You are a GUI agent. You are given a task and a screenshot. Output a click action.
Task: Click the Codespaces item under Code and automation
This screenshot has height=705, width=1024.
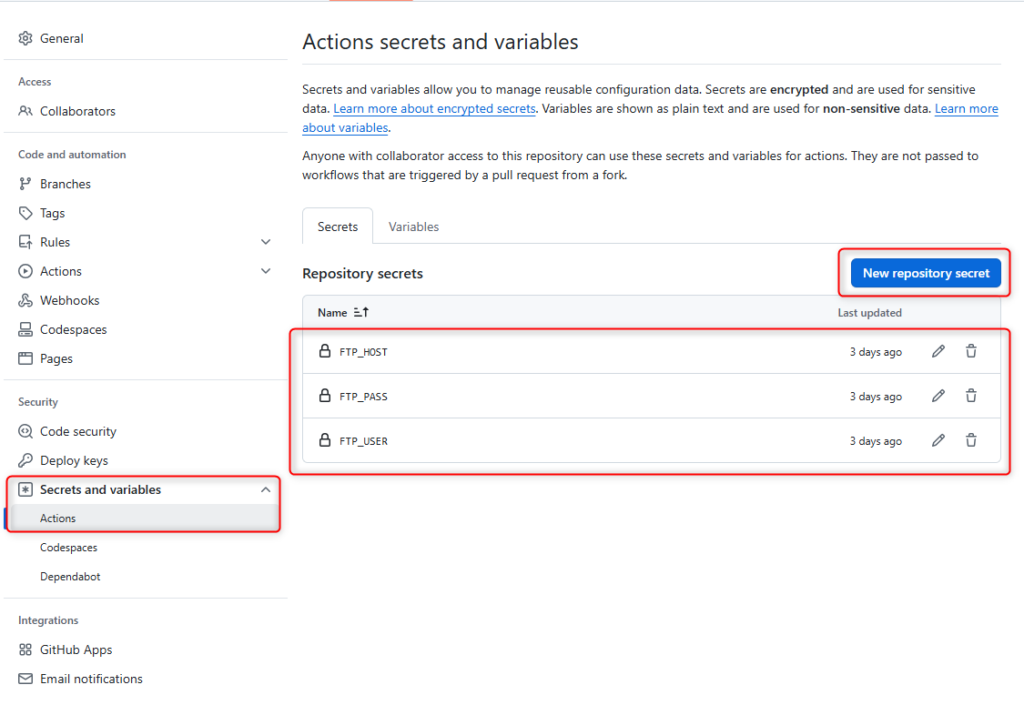(73, 330)
